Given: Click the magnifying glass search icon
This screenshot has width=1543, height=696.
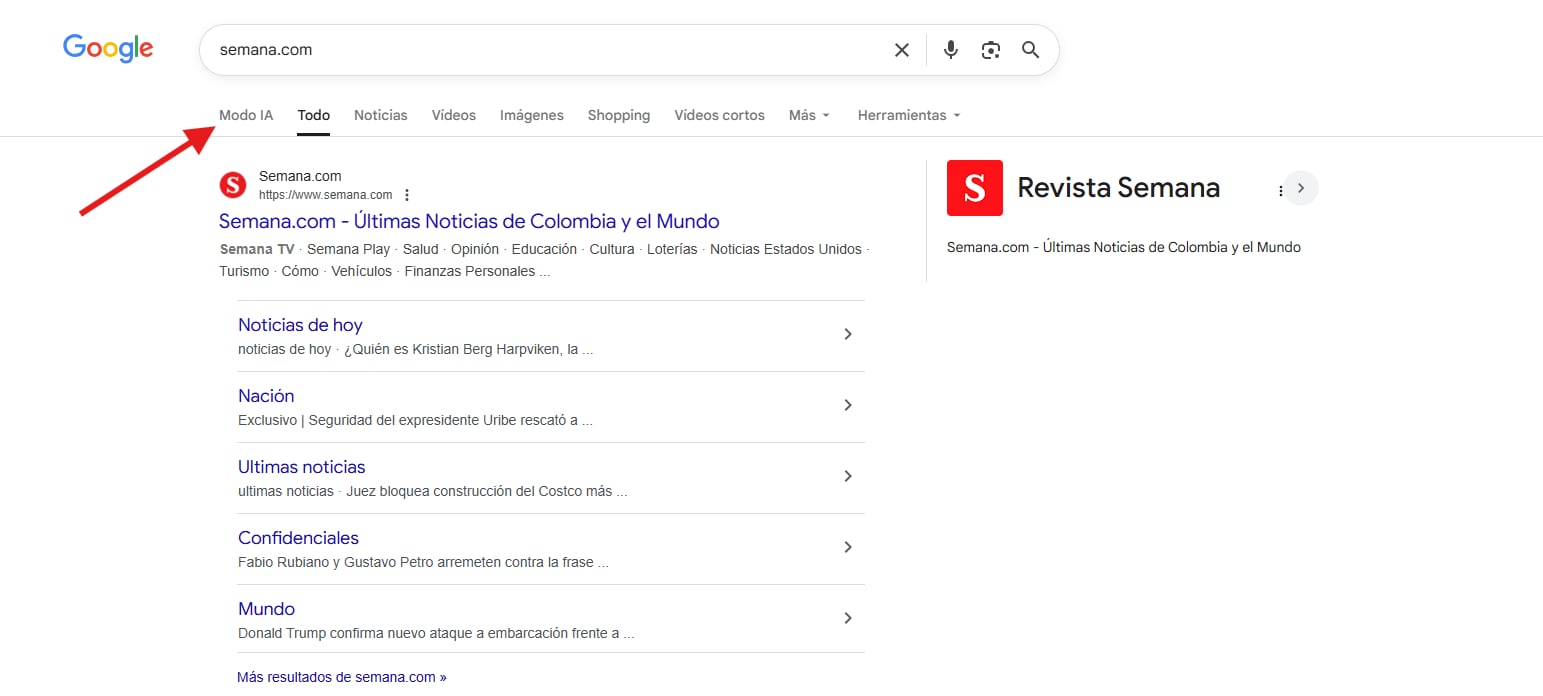Looking at the screenshot, I should [x=1030, y=49].
